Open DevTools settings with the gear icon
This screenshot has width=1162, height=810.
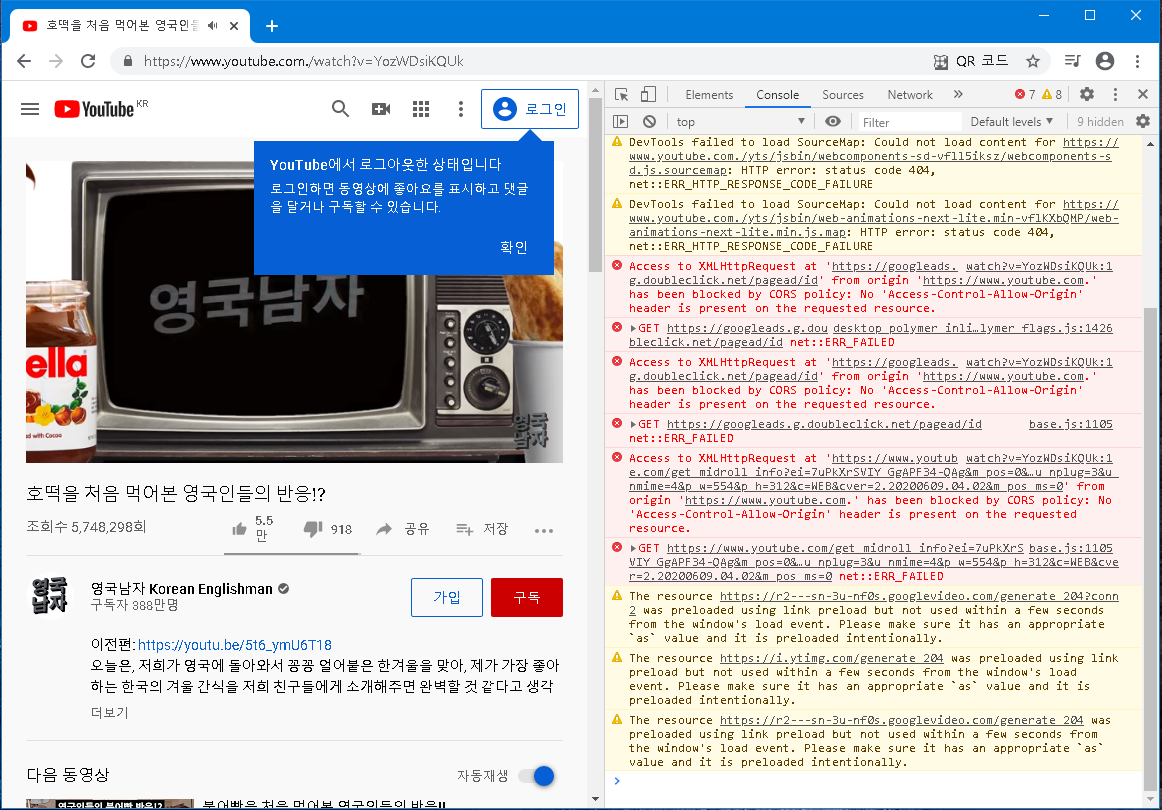[1087, 93]
